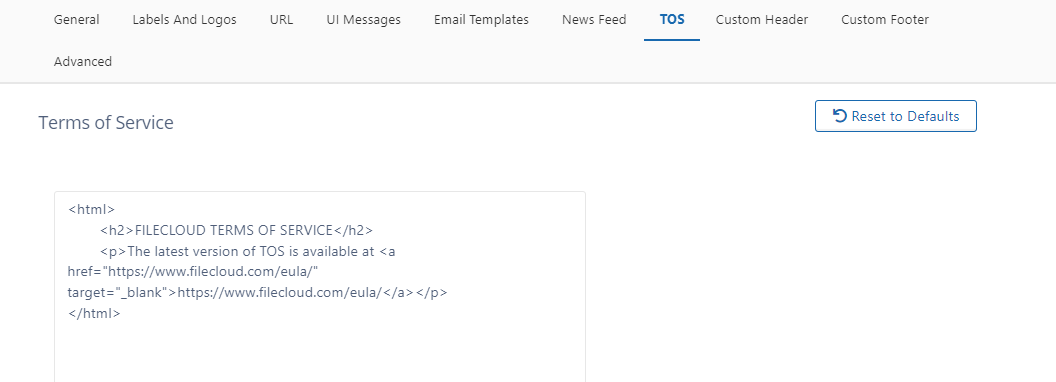Switch to the News Feed tab

click(594, 20)
